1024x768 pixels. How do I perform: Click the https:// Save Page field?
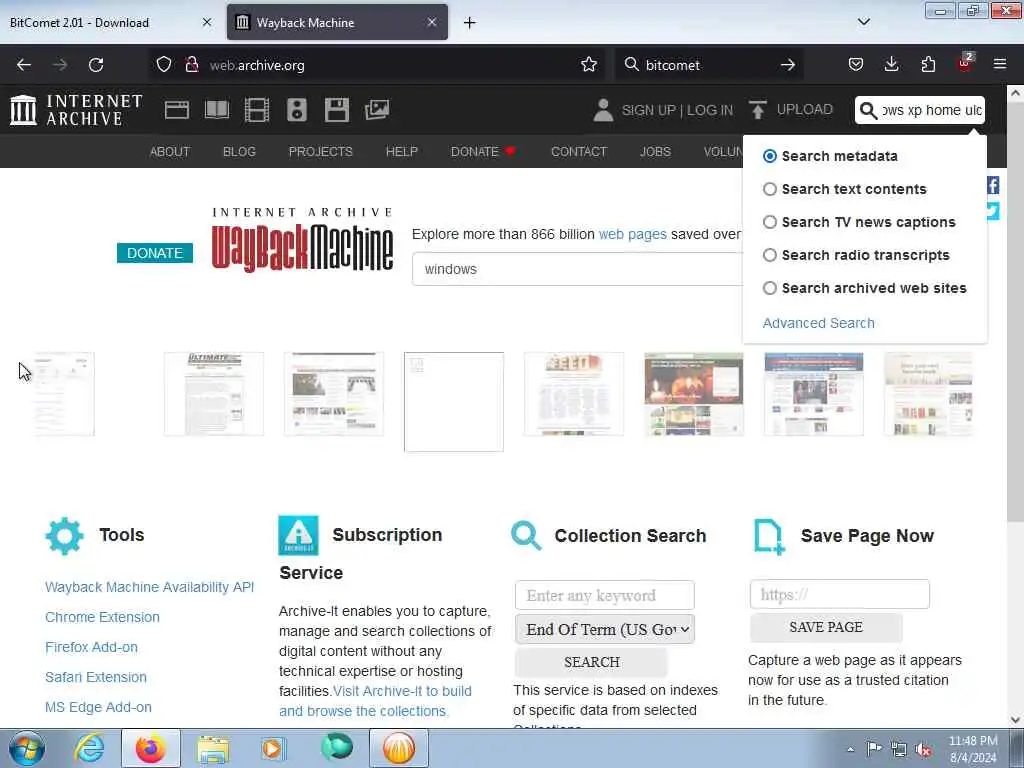(840, 594)
